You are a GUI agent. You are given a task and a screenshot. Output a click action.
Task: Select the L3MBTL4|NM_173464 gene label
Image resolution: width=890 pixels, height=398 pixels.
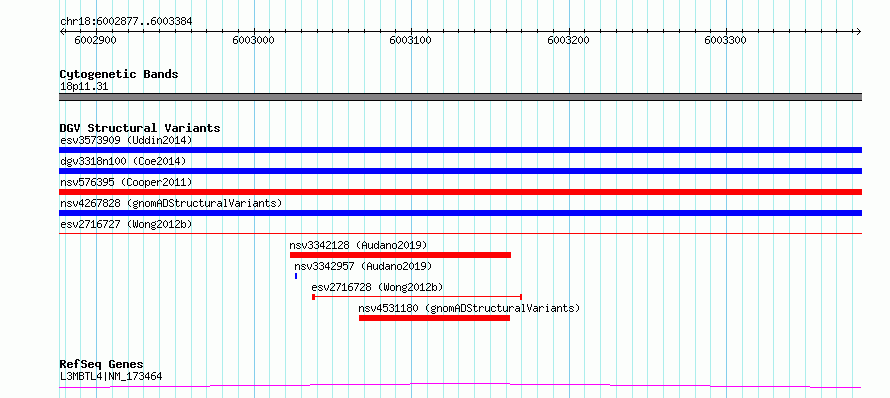[x=111, y=376]
